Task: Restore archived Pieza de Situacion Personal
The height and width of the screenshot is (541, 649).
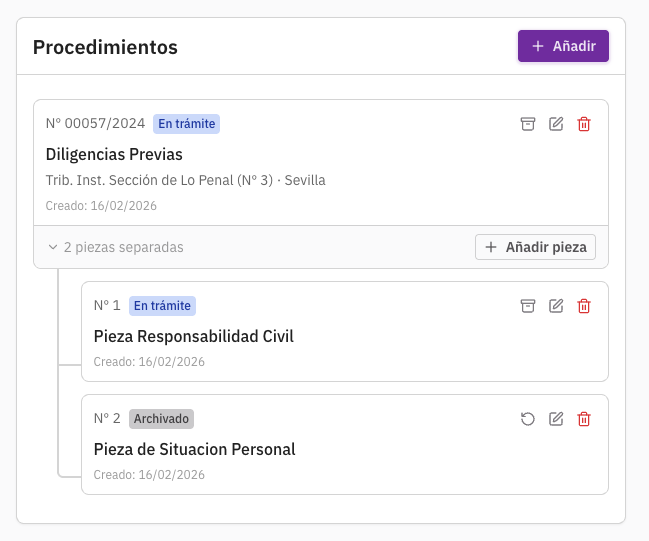Action: pyautogui.click(x=528, y=419)
